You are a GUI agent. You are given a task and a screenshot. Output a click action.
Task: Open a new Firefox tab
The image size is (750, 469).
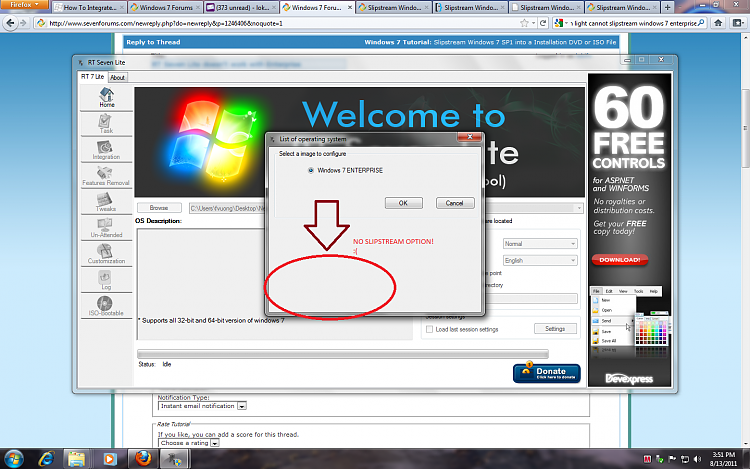[x=667, y=7]
